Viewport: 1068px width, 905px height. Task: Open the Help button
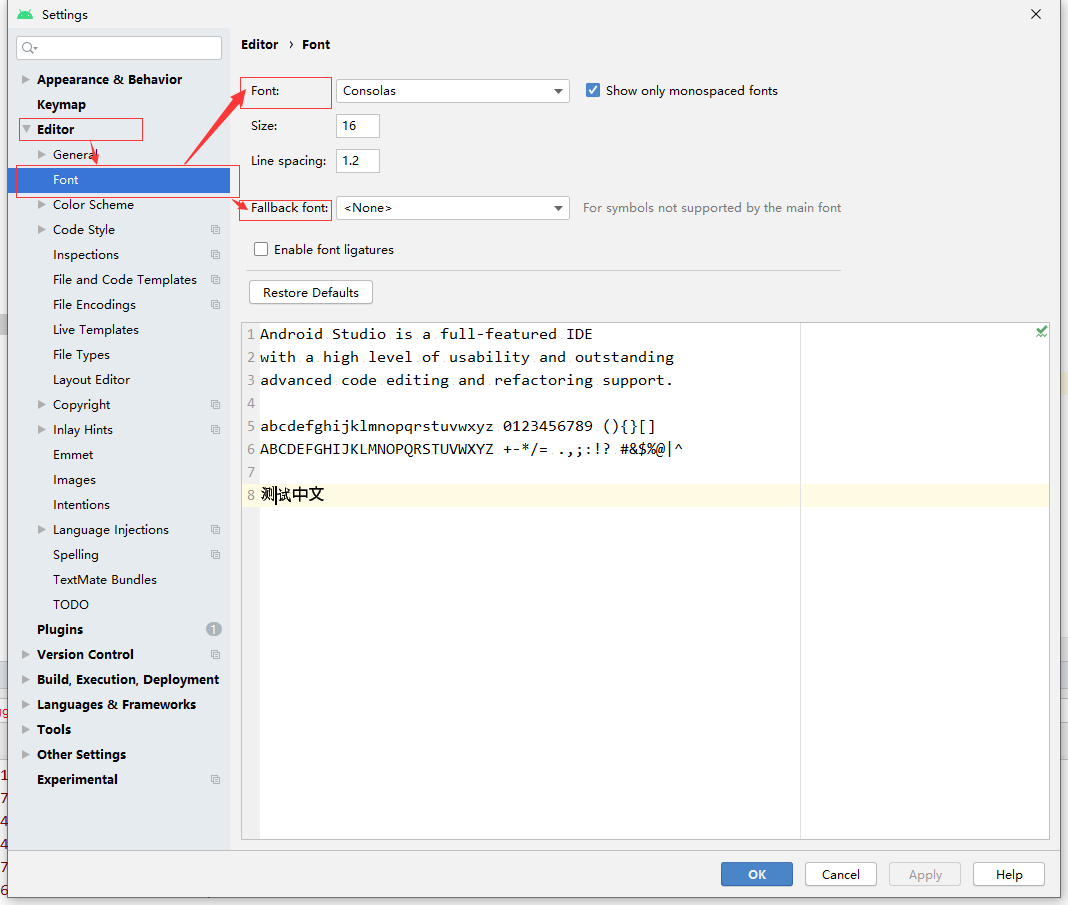click(x=1009, y=874)
